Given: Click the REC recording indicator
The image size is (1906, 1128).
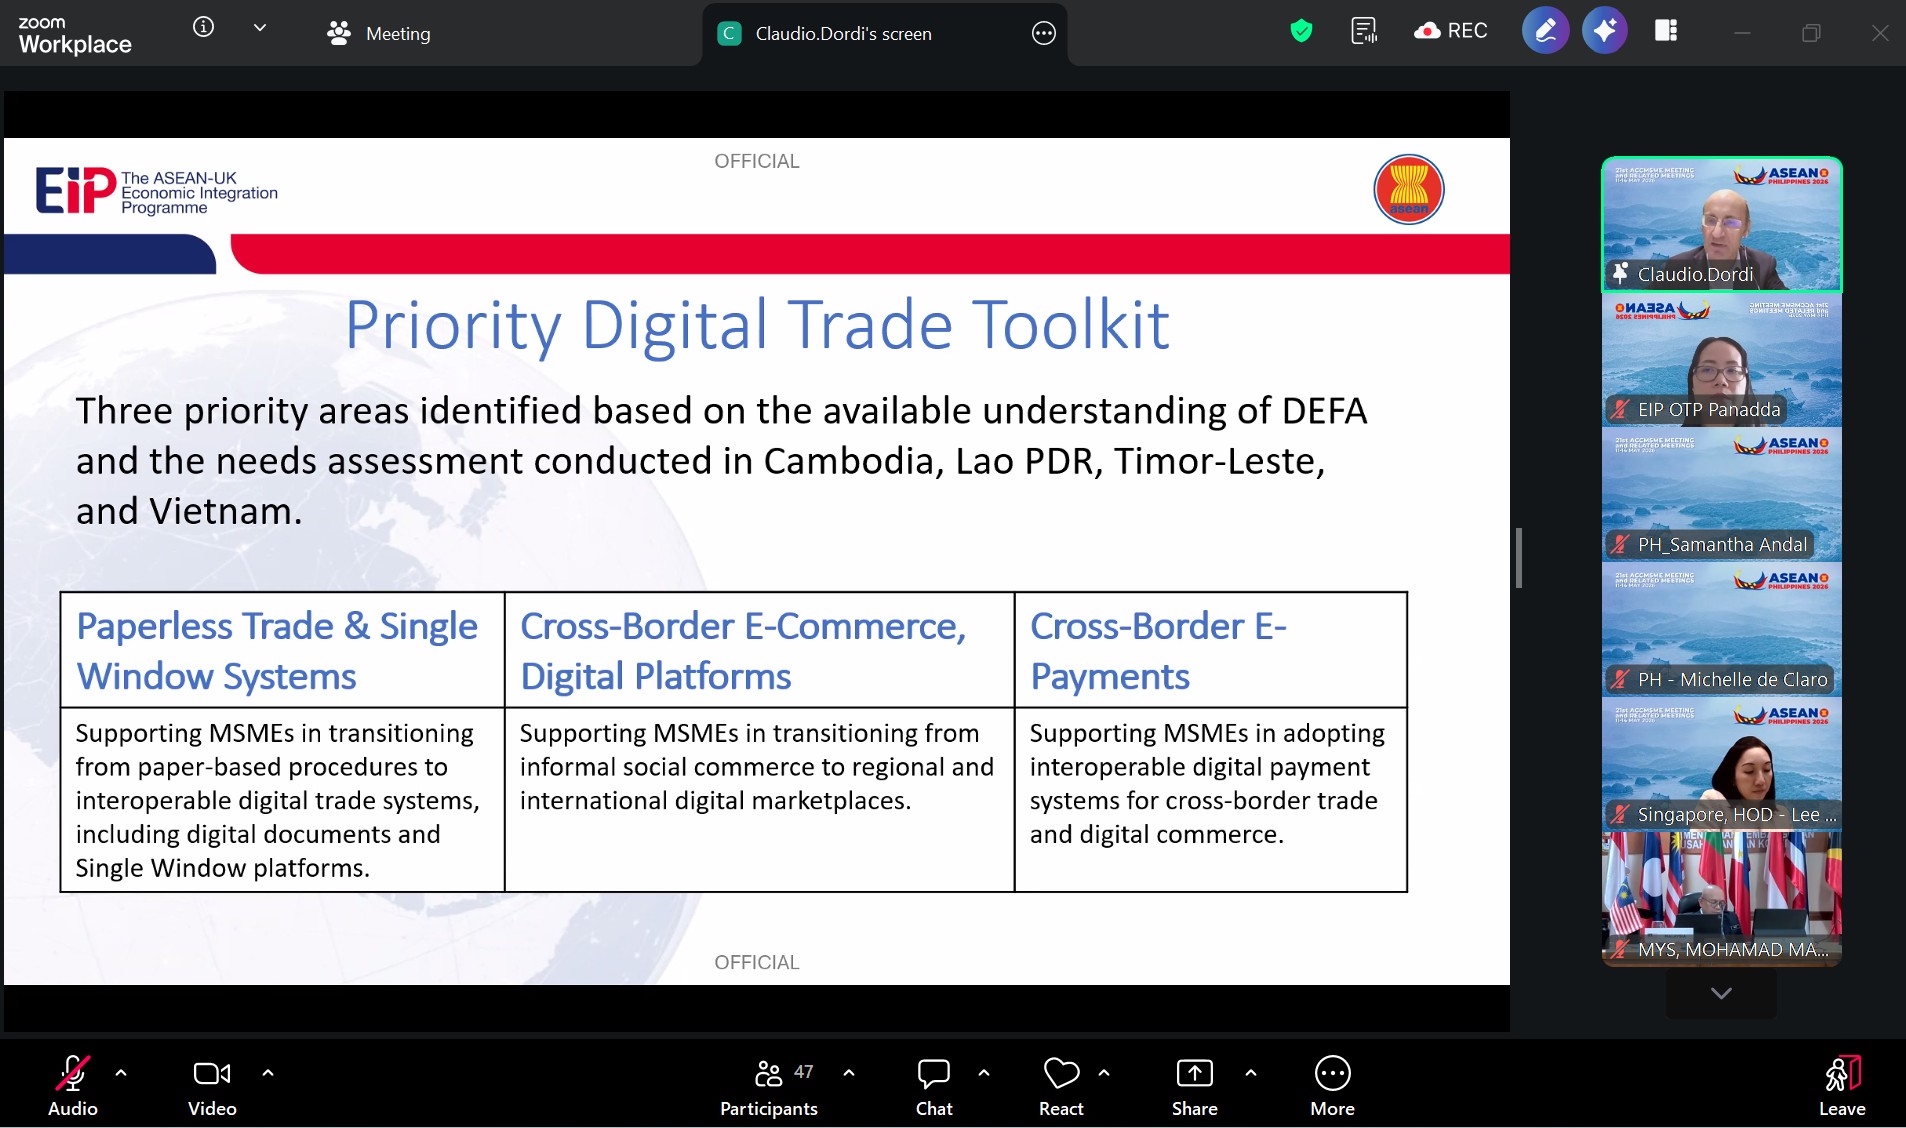Looking at the screenshot, I should click(1451, 31).
